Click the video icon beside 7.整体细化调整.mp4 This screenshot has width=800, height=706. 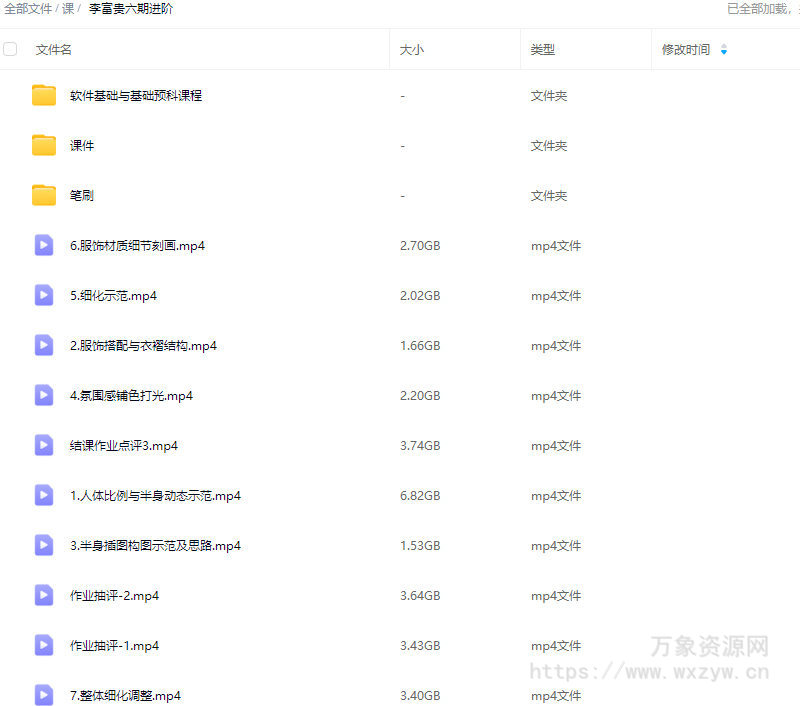[x=43, y=695]
